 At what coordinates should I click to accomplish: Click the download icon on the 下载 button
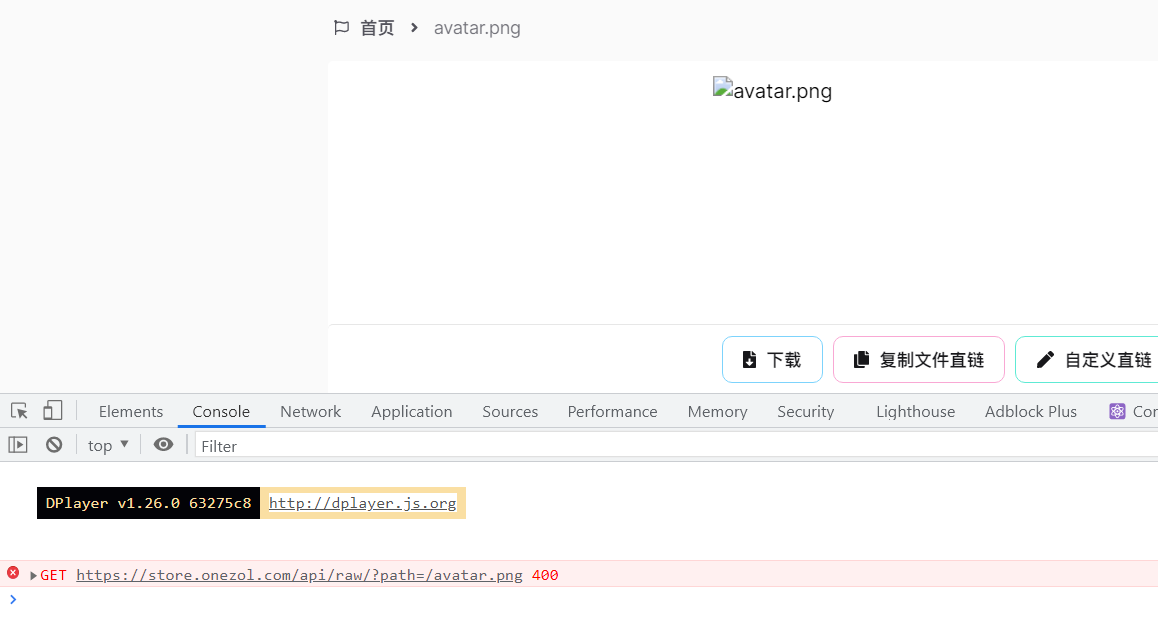(x=749, y=359)
